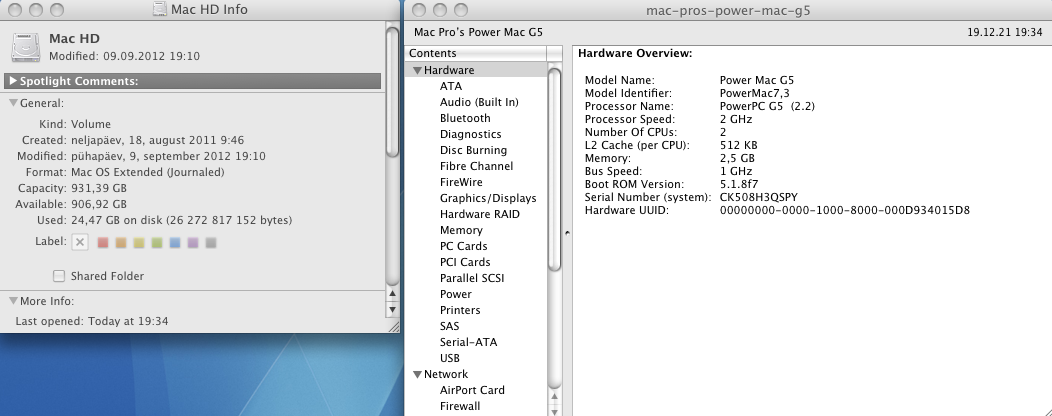Apply the purple label color

click(193, 242)
